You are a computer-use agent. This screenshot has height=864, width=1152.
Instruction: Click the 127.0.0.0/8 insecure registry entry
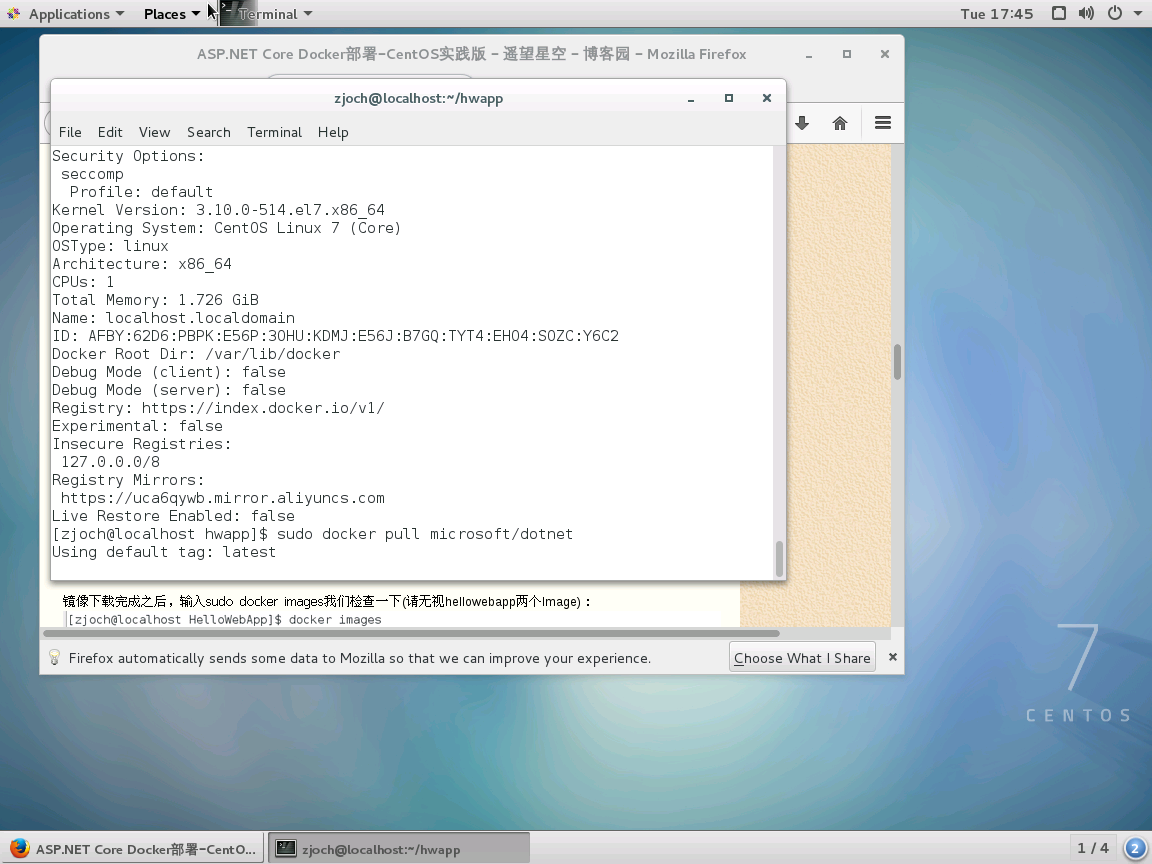click(x=110, y=462)
